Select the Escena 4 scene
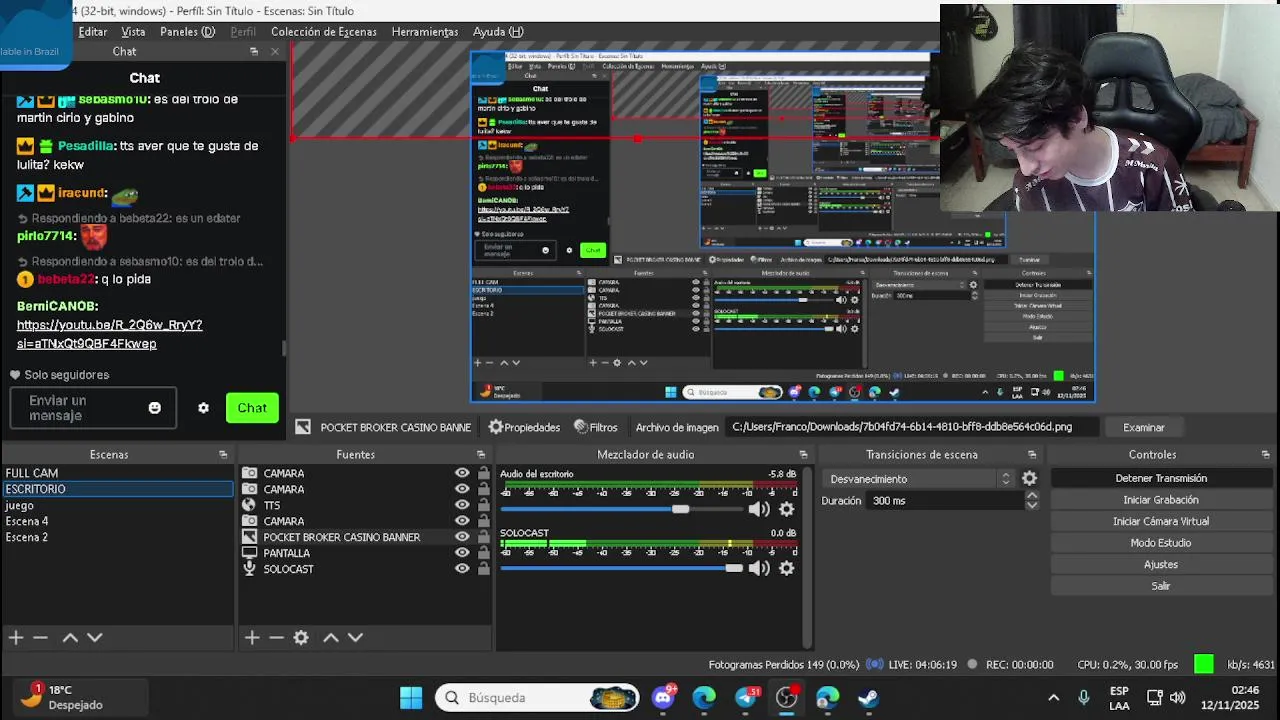 [x=118, y=521]
